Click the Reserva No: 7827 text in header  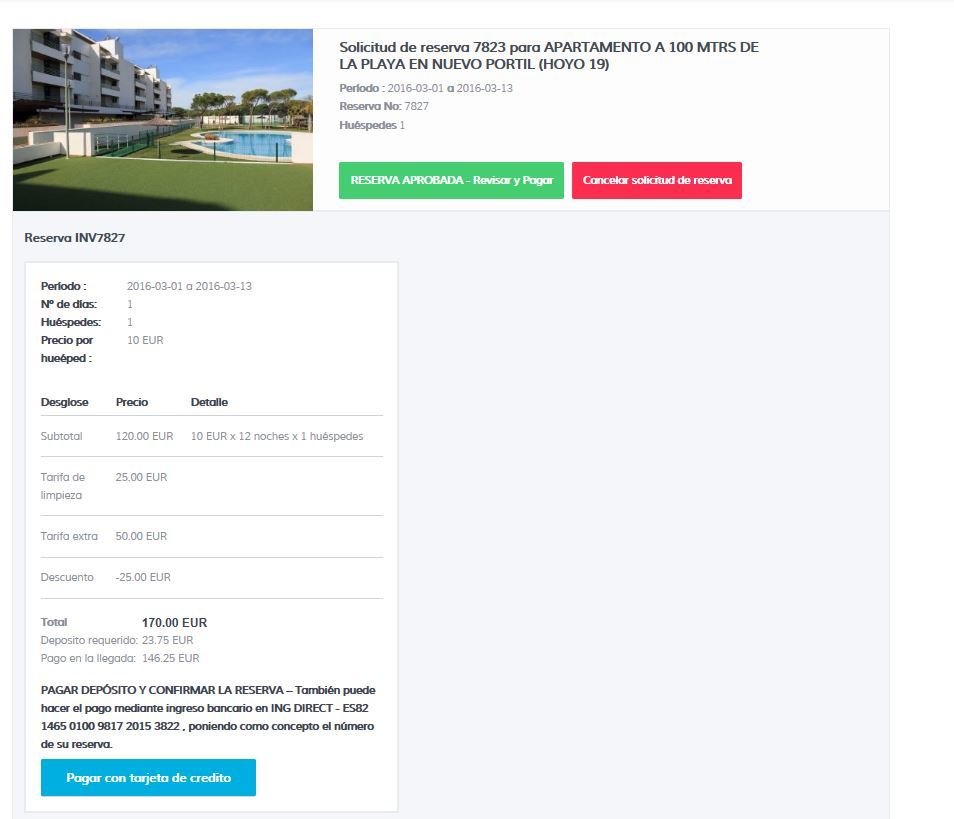(384, 106)
